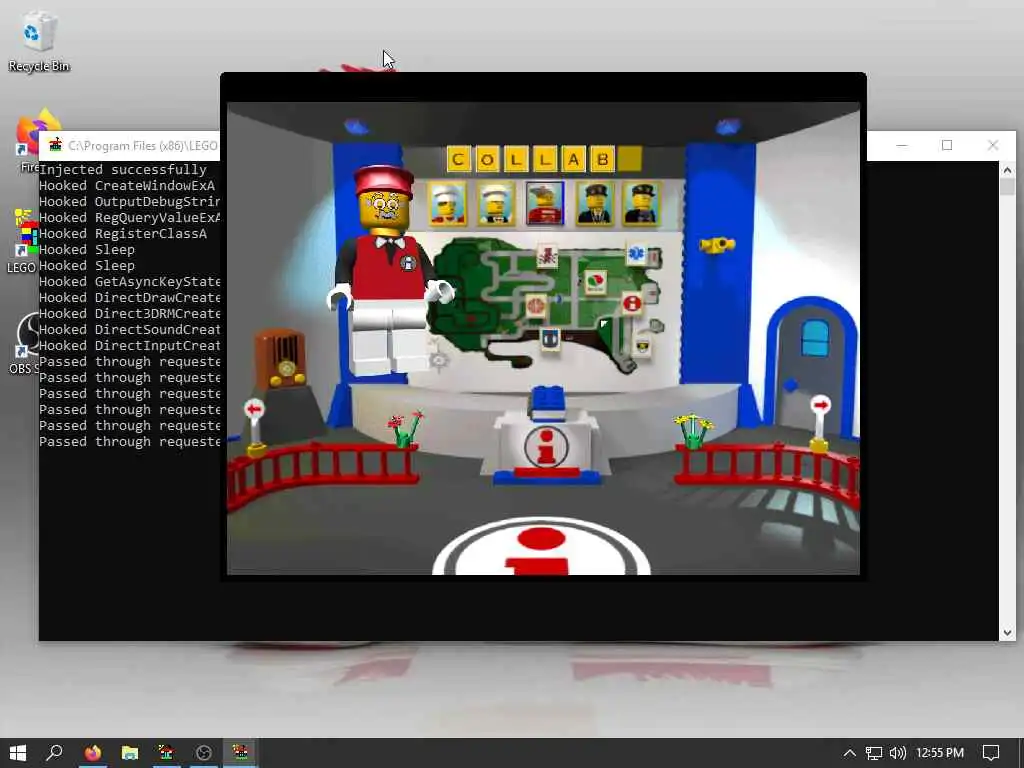
Task: Pick Laura Brick's portrait at far right
Action: pos(641,204)
